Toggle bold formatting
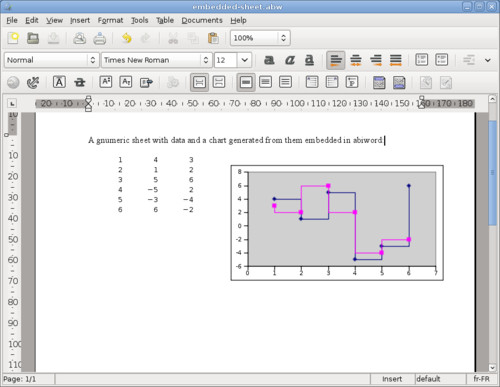This screenshot has width=500, height=387. (269, 60)
